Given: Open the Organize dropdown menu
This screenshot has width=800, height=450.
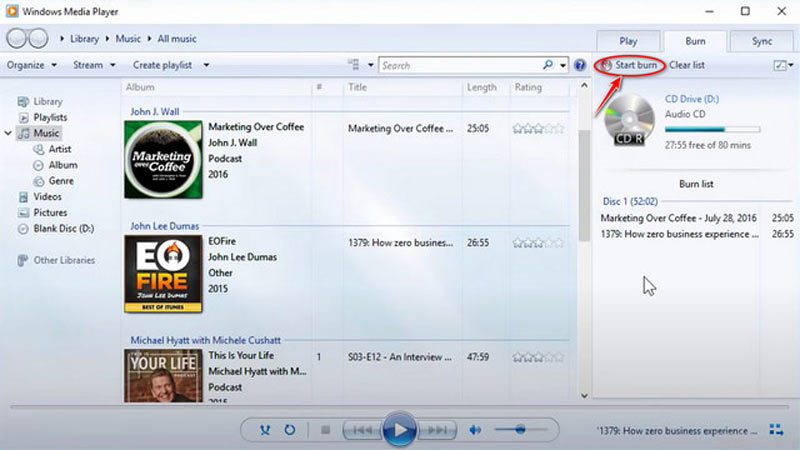Looking at the screenshot, I should pos(32,65).
